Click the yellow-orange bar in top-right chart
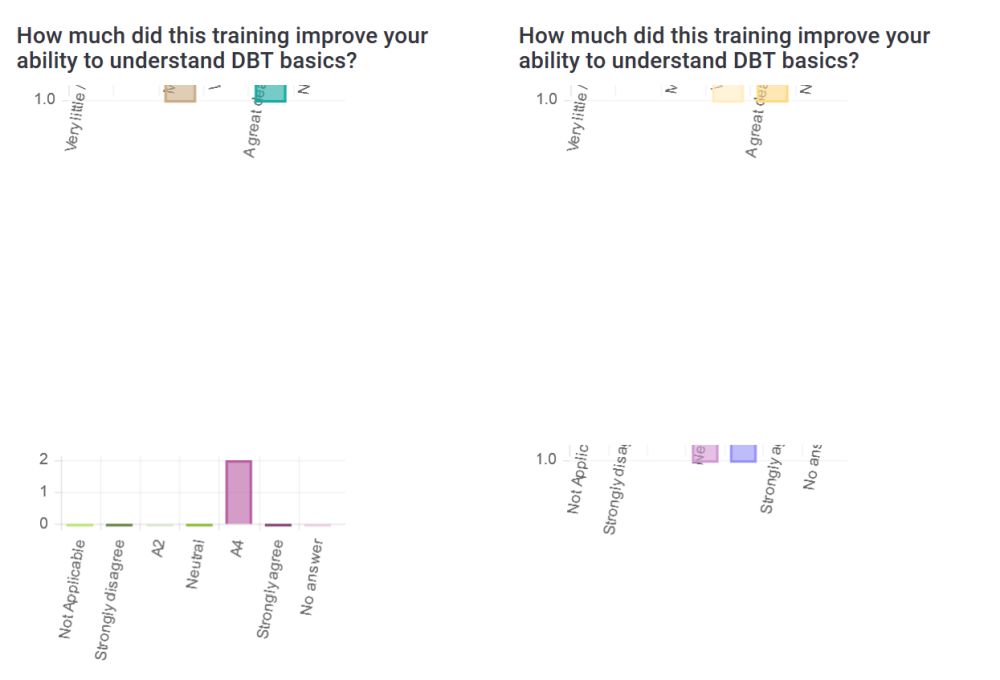Screen dimensions: 1000x680 click(x=774, y=93)
